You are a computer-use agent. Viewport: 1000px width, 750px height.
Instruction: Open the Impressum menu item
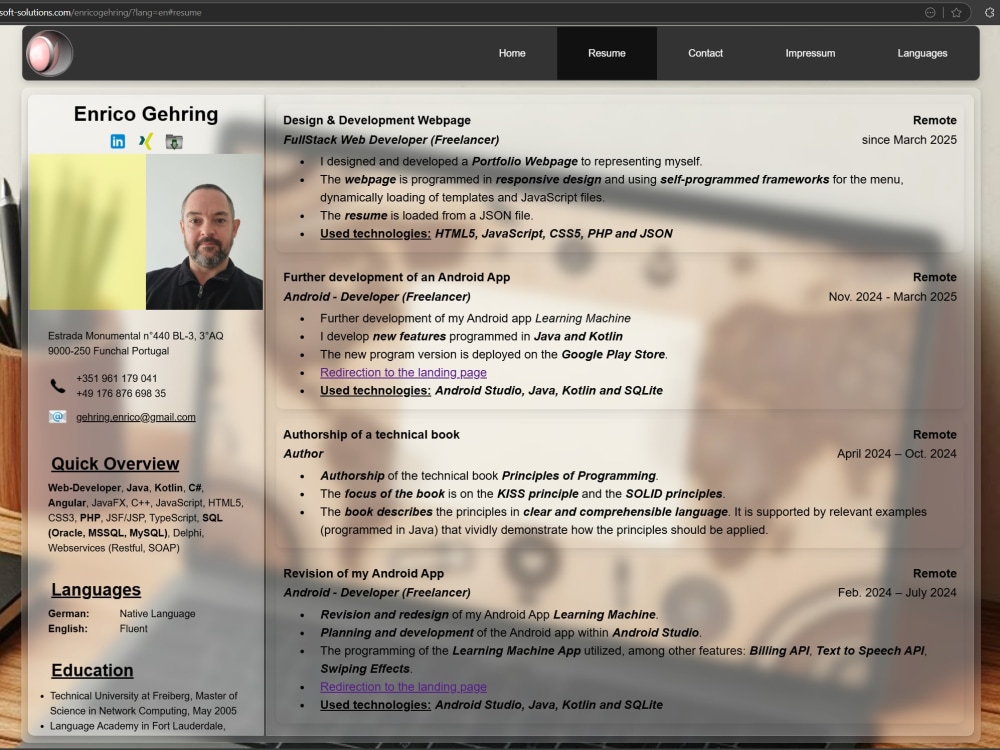(x=810, y=53)
